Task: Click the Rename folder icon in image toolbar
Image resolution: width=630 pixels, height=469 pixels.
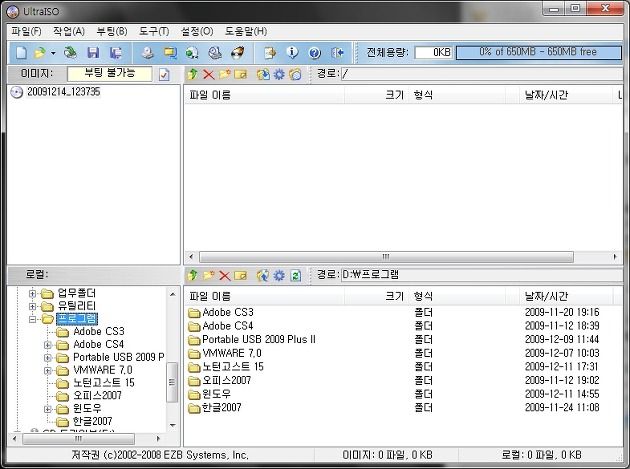Action: pyautogui.click(x=241, y=74)
